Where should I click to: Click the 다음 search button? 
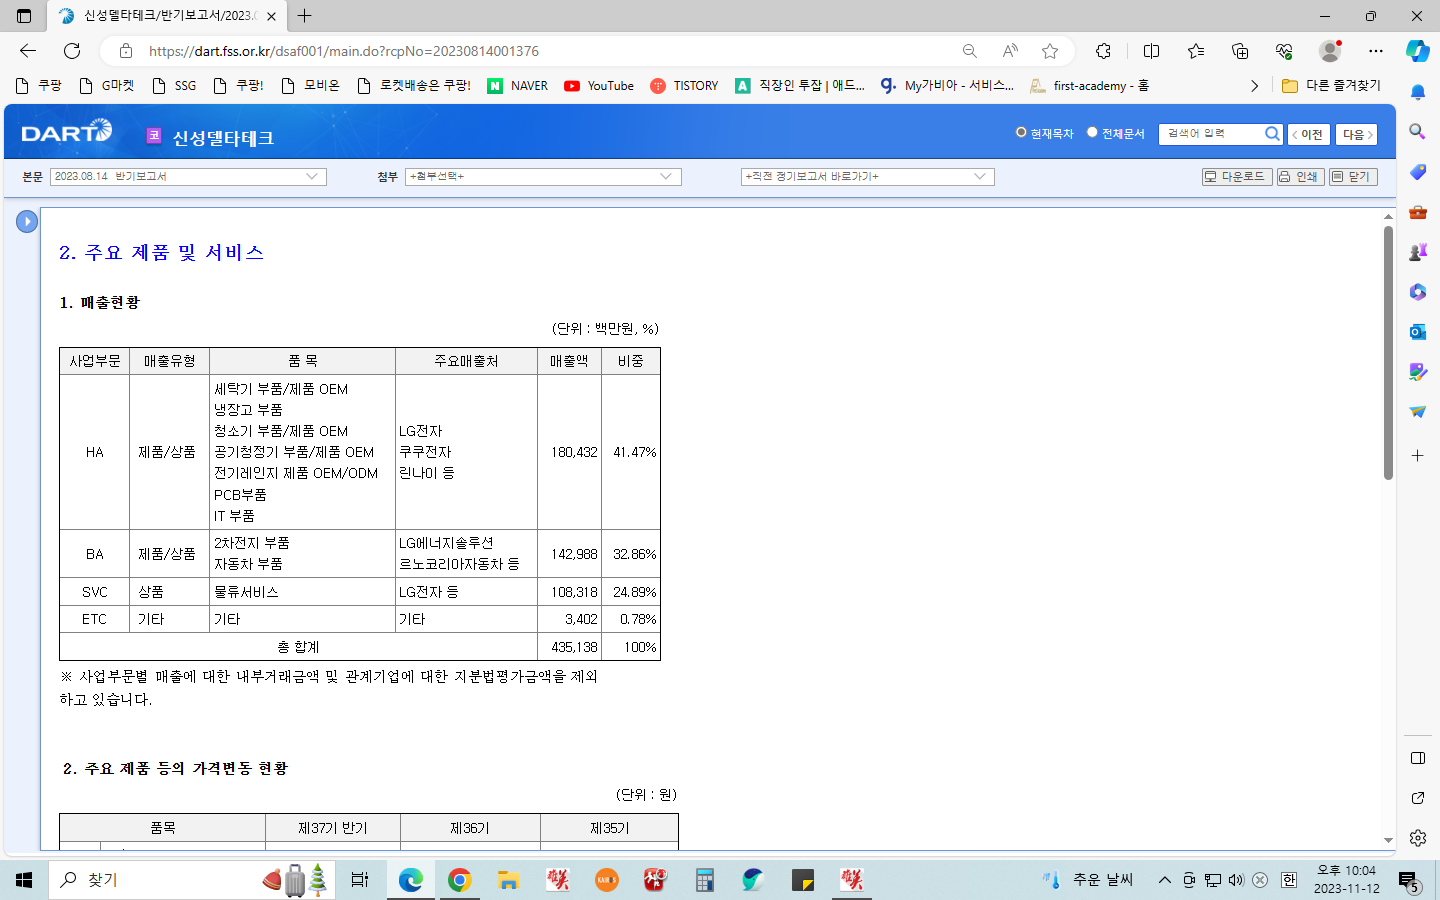coord(1356,134)
